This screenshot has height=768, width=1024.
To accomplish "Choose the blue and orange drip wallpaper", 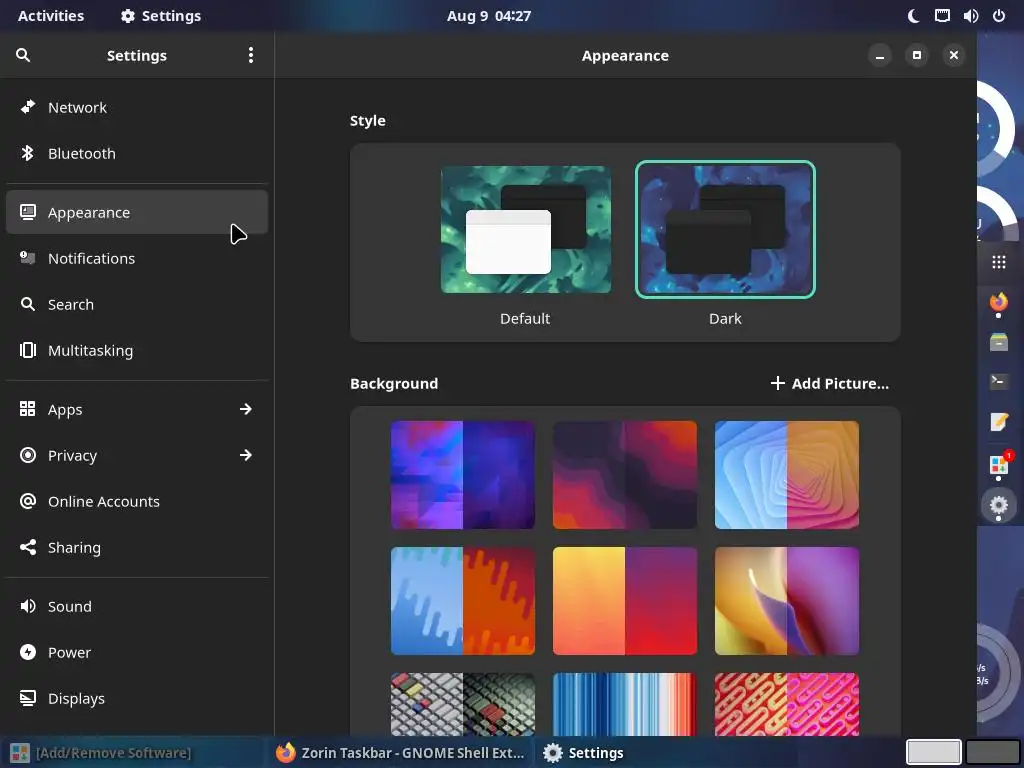I will [x=462, y=601].
